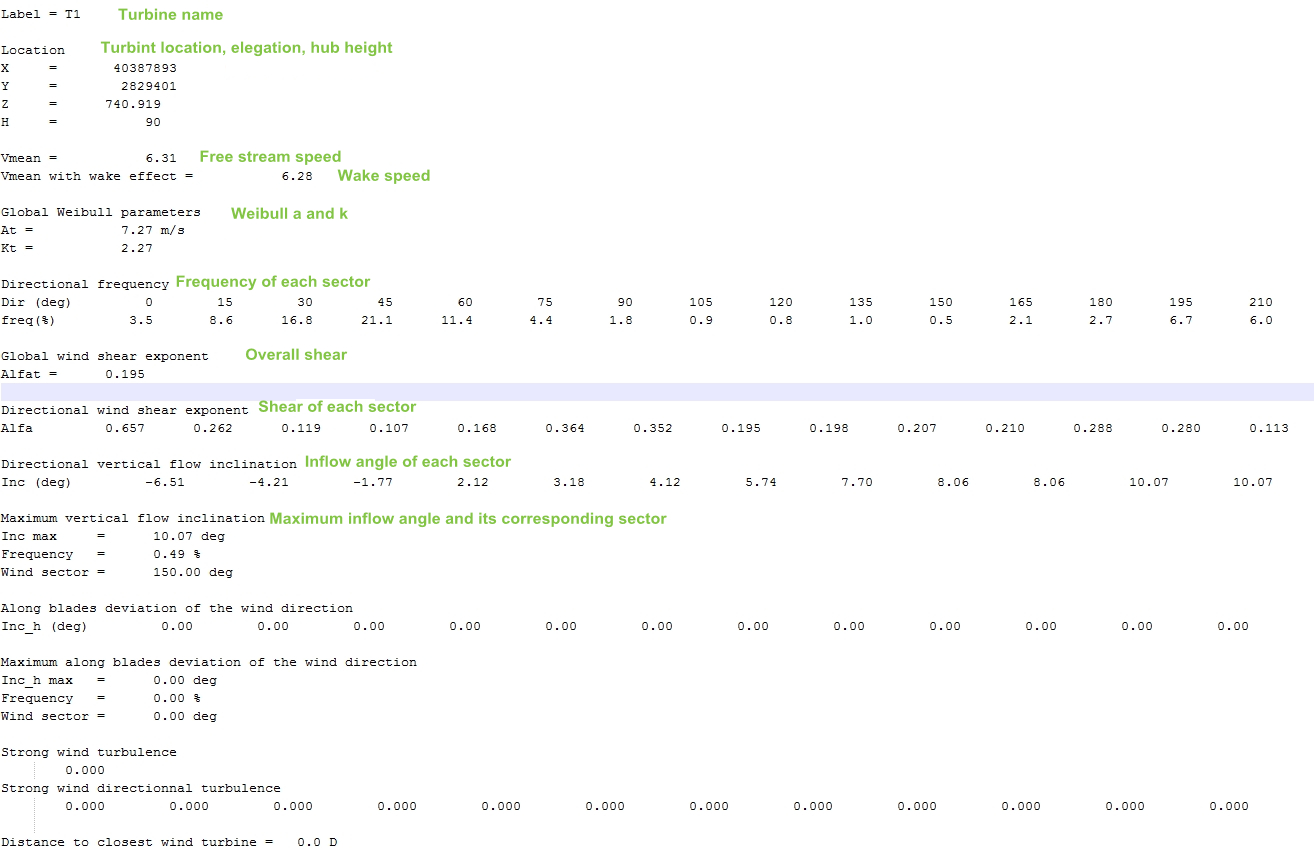Viewport: 1314px width, 857px height.
Task: Select frequency value 8.6
Action: pos(221,320)
